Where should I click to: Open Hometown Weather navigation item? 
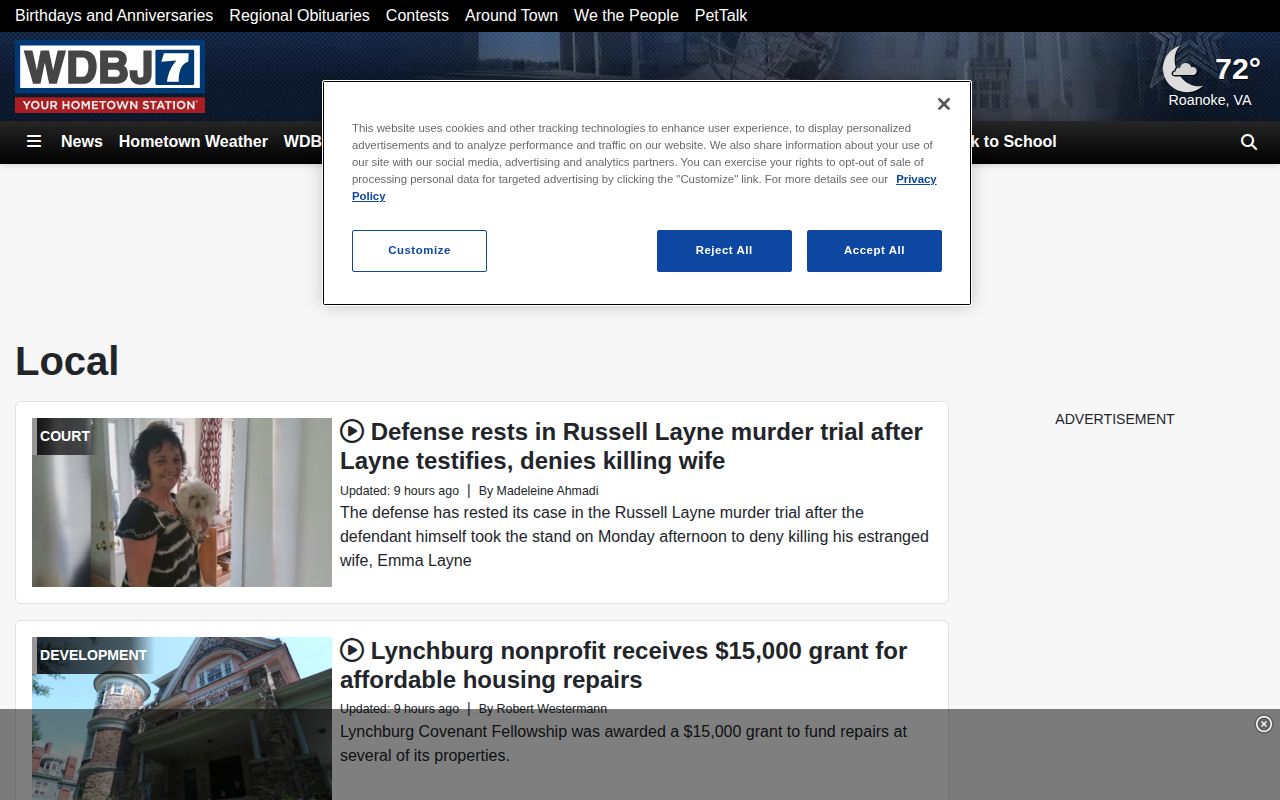(193, 142)
